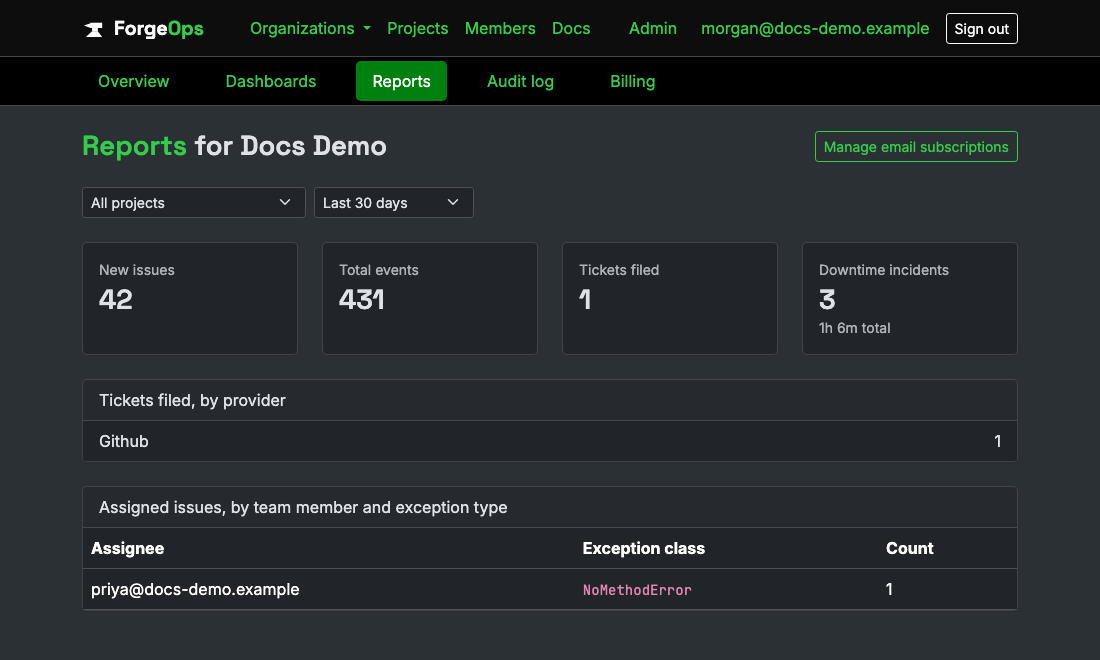Switch to the Overview tab
The width and height of the screenshot is (1100, 660).
coord(133,81)
